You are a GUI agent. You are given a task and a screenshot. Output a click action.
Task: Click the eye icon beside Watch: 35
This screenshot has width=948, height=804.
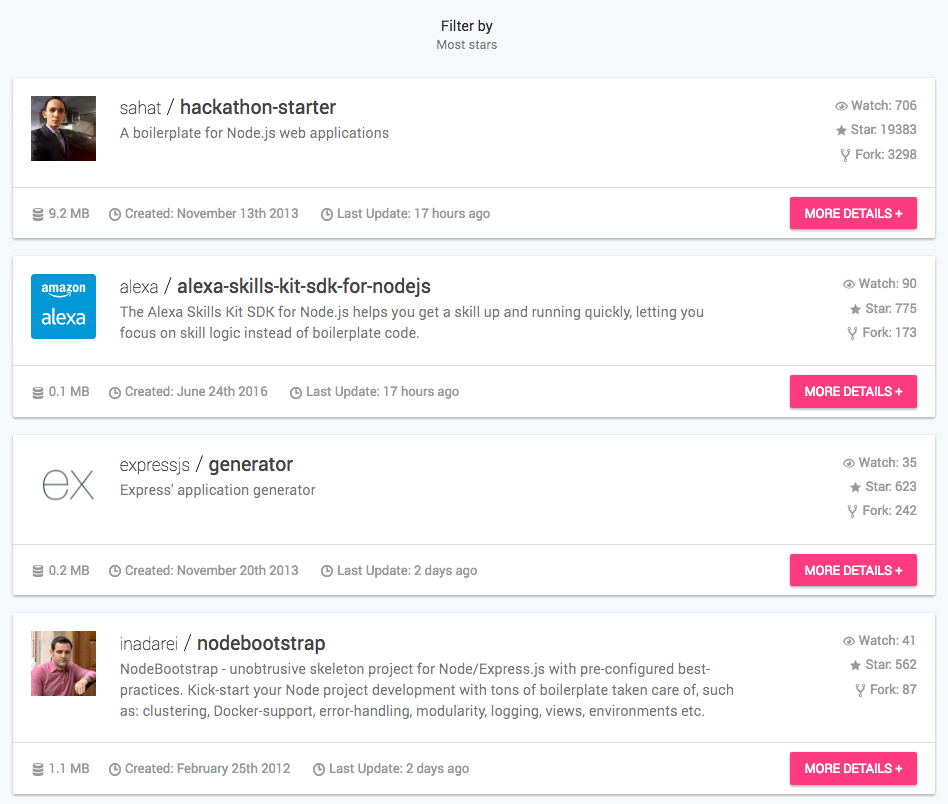849,463
